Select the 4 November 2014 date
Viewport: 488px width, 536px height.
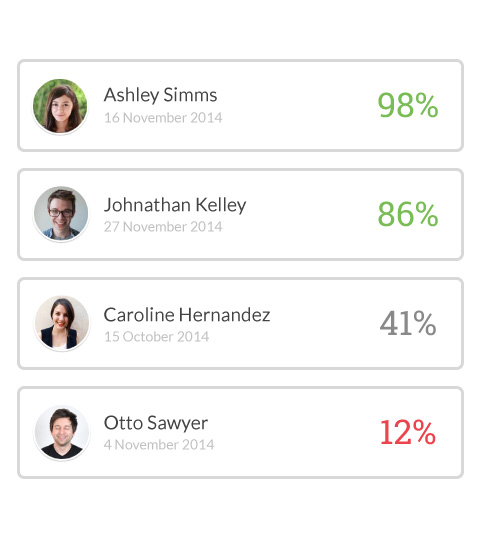[159, 445]
